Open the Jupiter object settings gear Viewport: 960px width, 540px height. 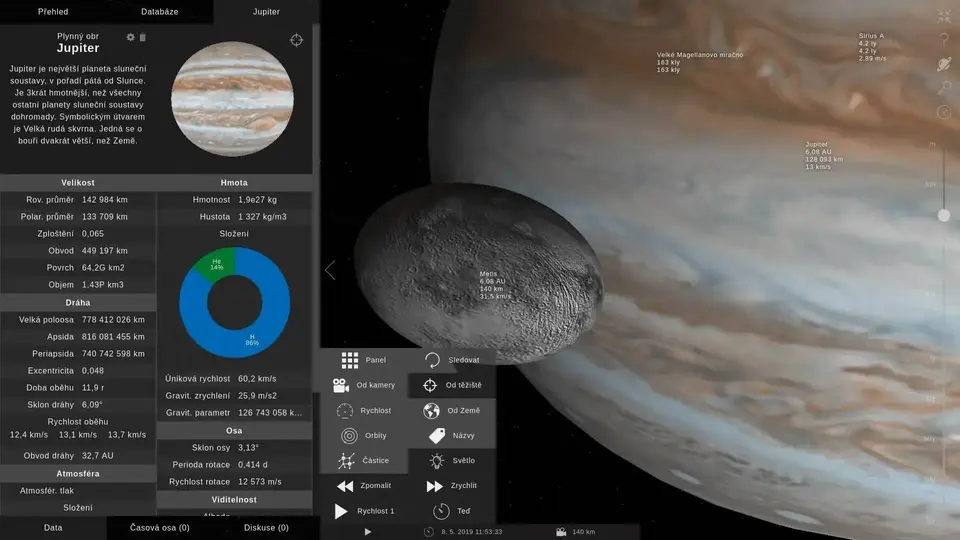point(130,37)
